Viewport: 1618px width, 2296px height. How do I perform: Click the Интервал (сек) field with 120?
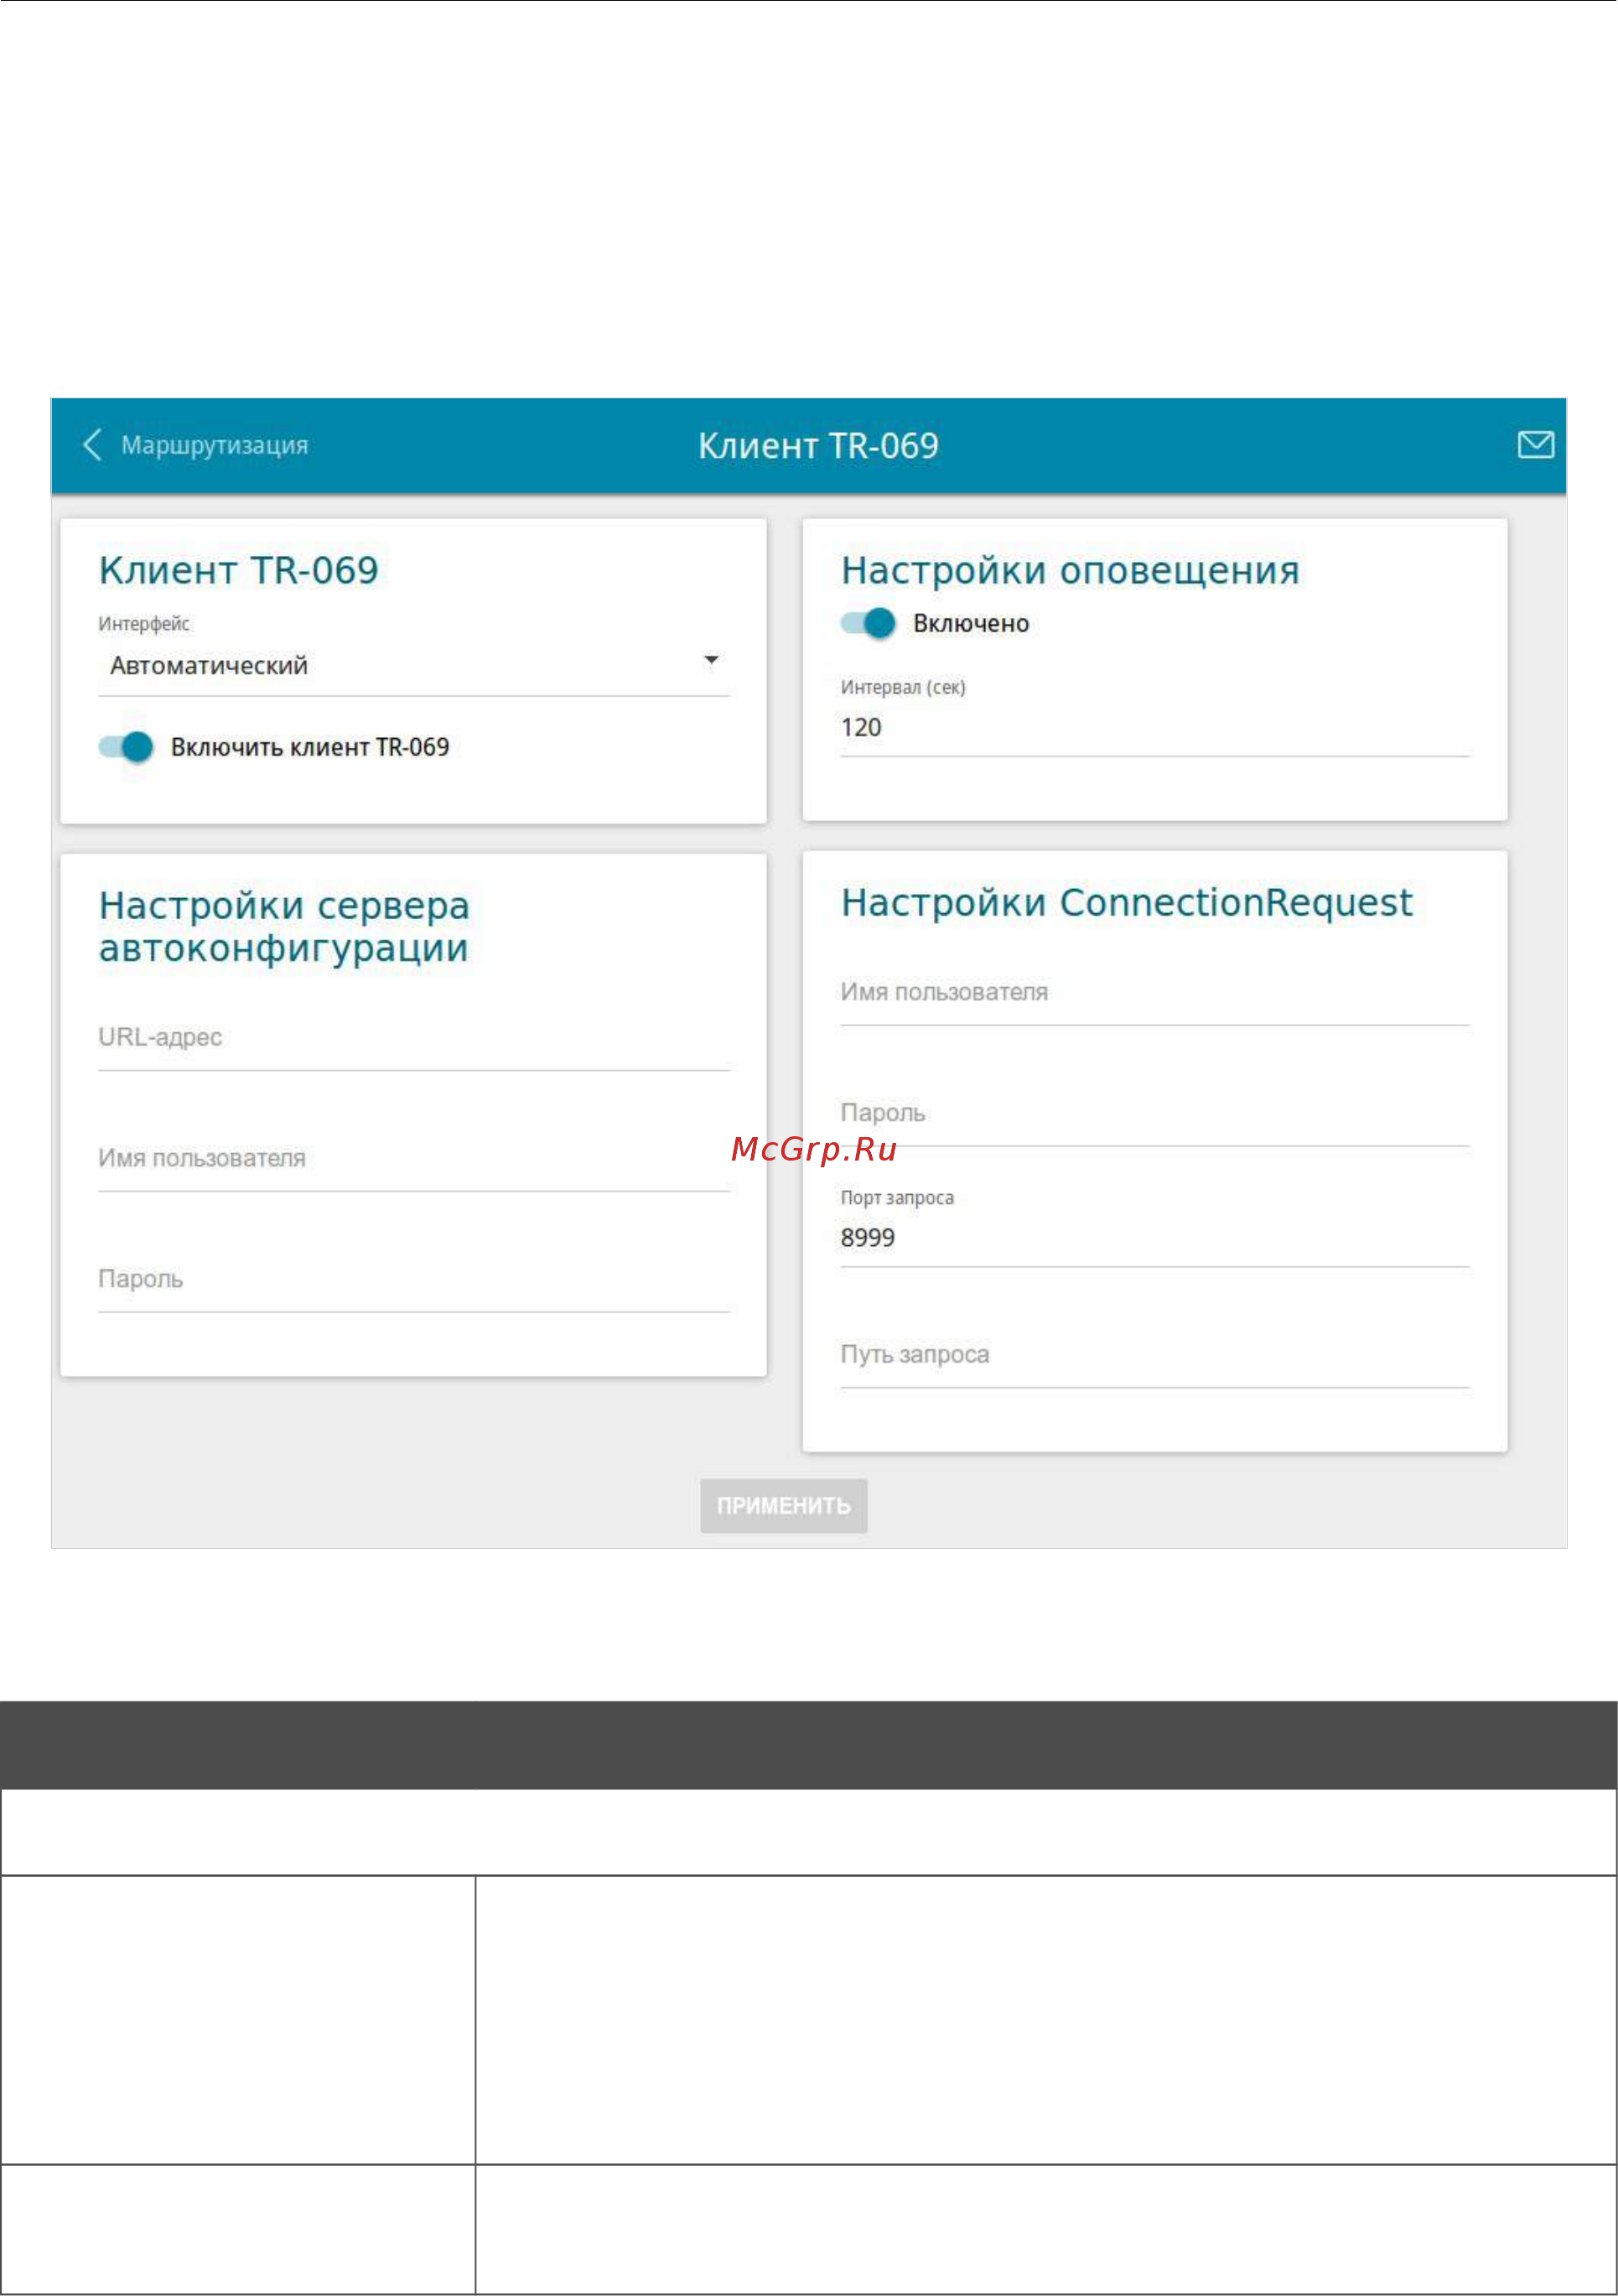(x=1155, y=728)
